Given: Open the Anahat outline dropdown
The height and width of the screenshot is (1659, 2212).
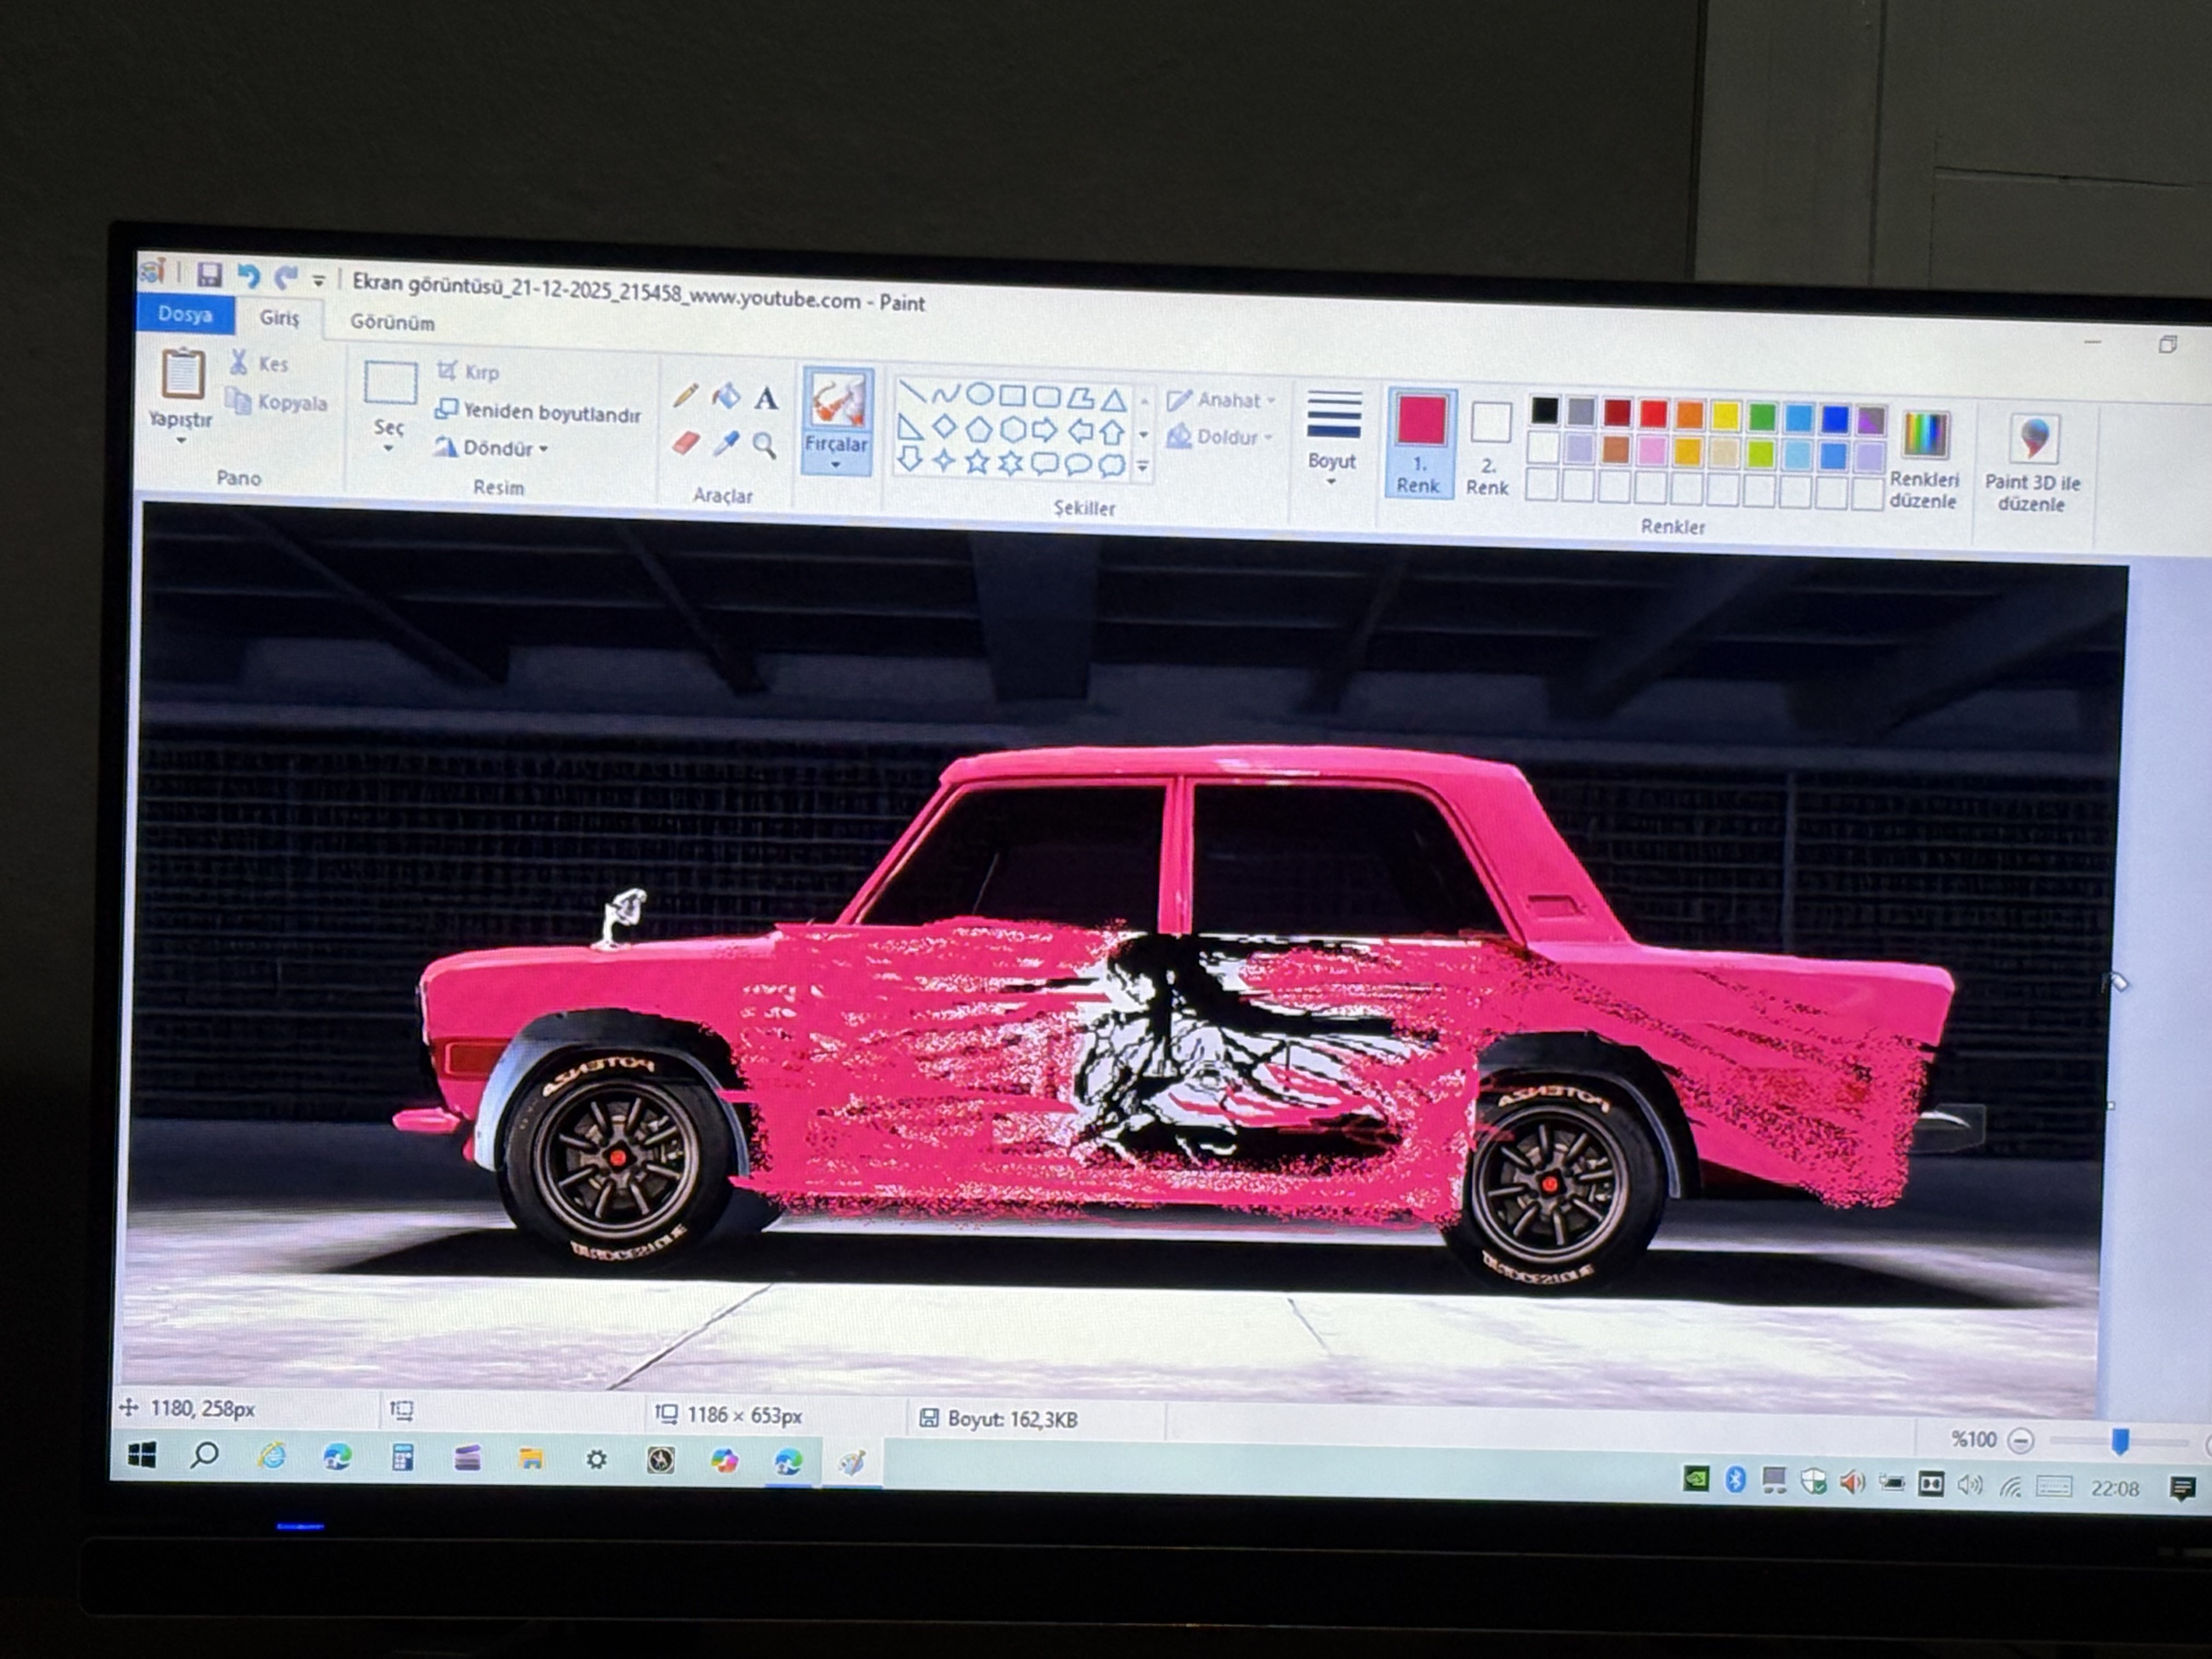Looking at the screenshot, I should coord(1222,400).
